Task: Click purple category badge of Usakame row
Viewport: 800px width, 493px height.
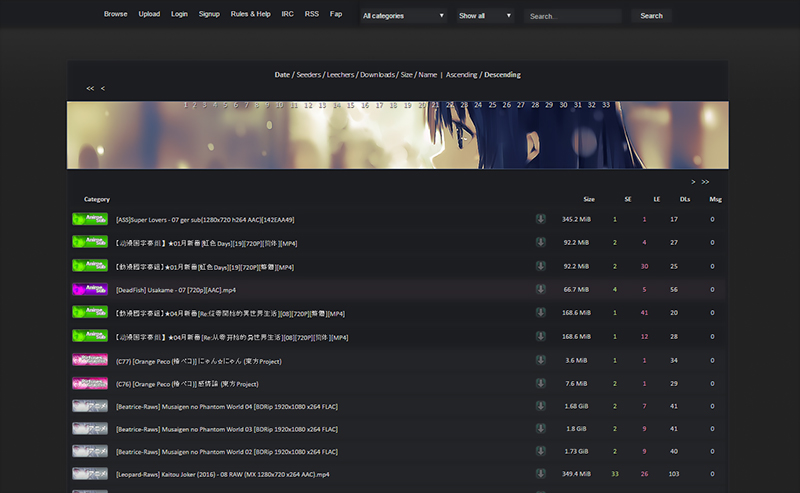Action: point(90,289)
